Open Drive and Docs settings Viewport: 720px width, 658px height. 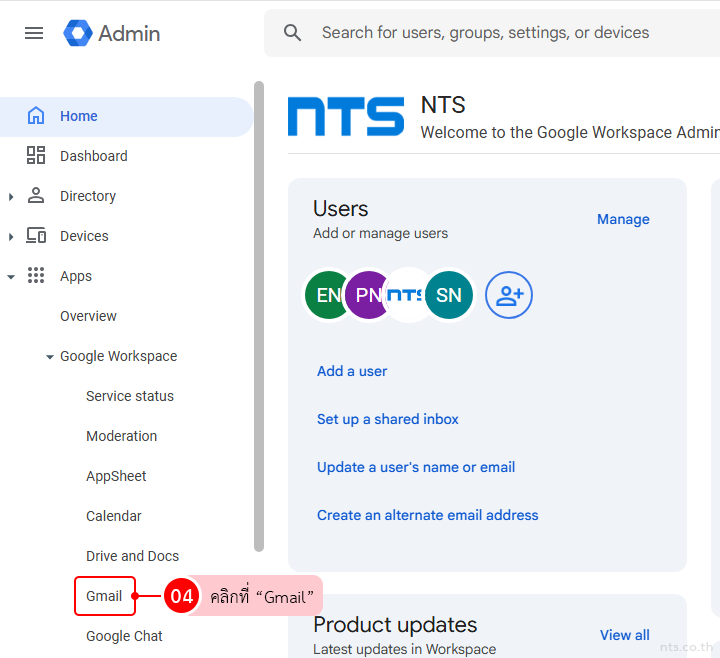[132, 556]
